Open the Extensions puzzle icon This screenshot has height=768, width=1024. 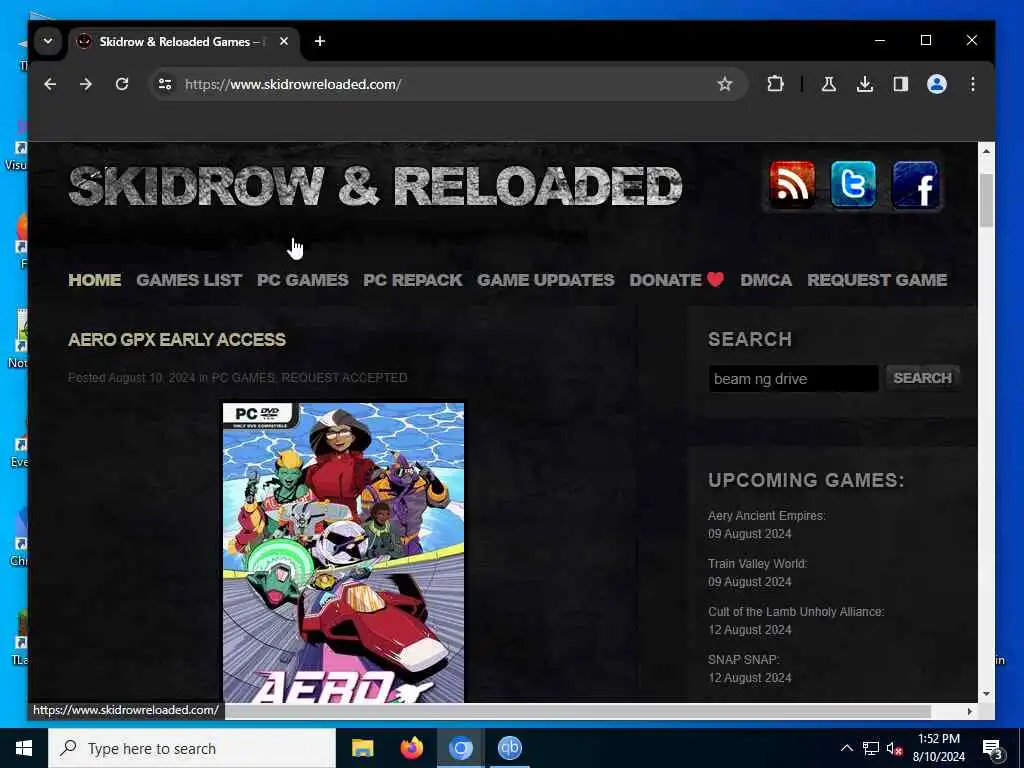[775, 84]
